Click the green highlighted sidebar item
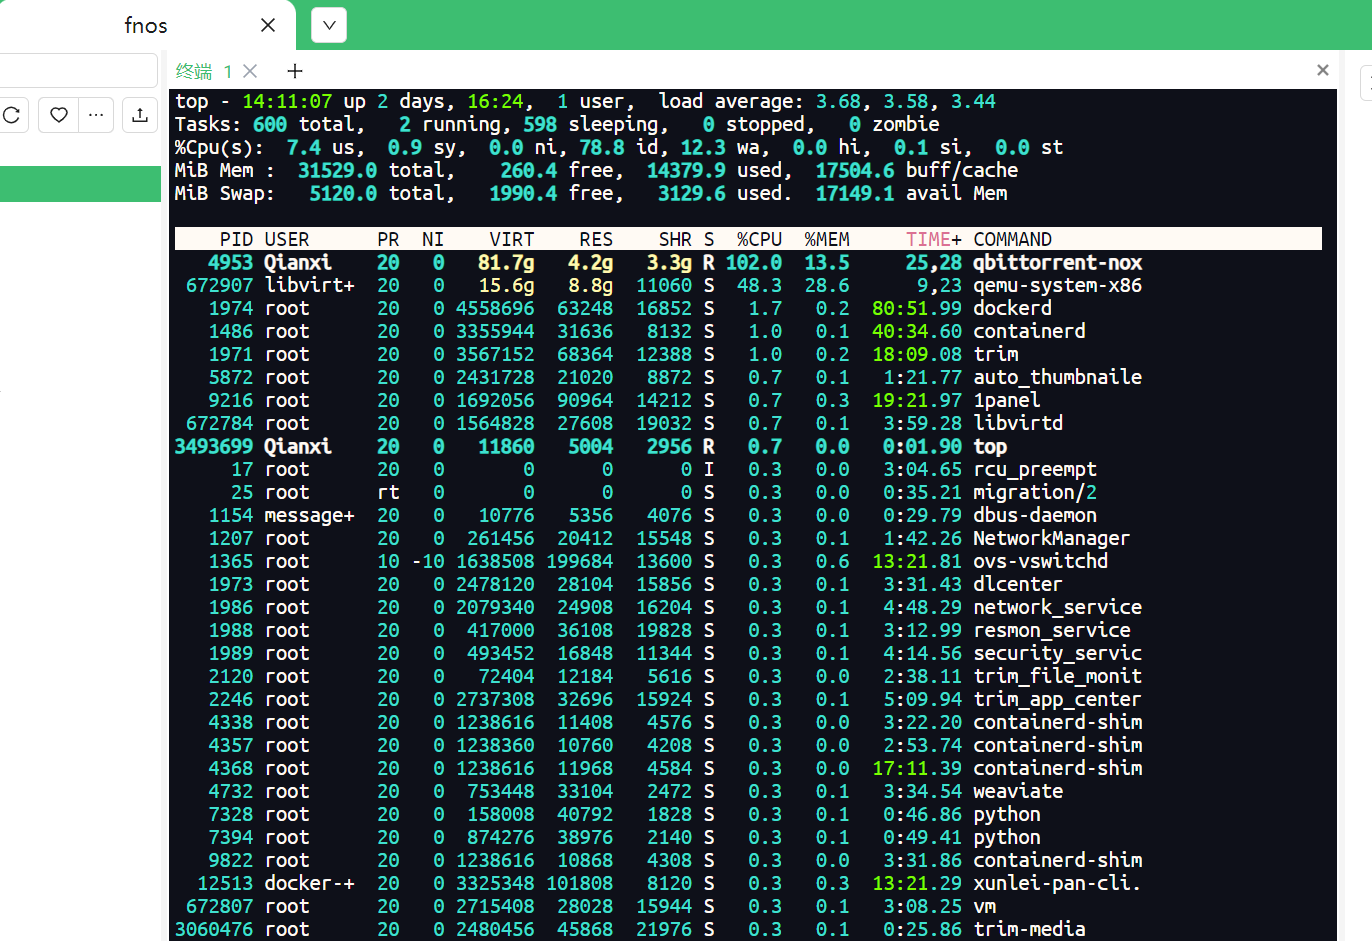 tap(80, 184)
